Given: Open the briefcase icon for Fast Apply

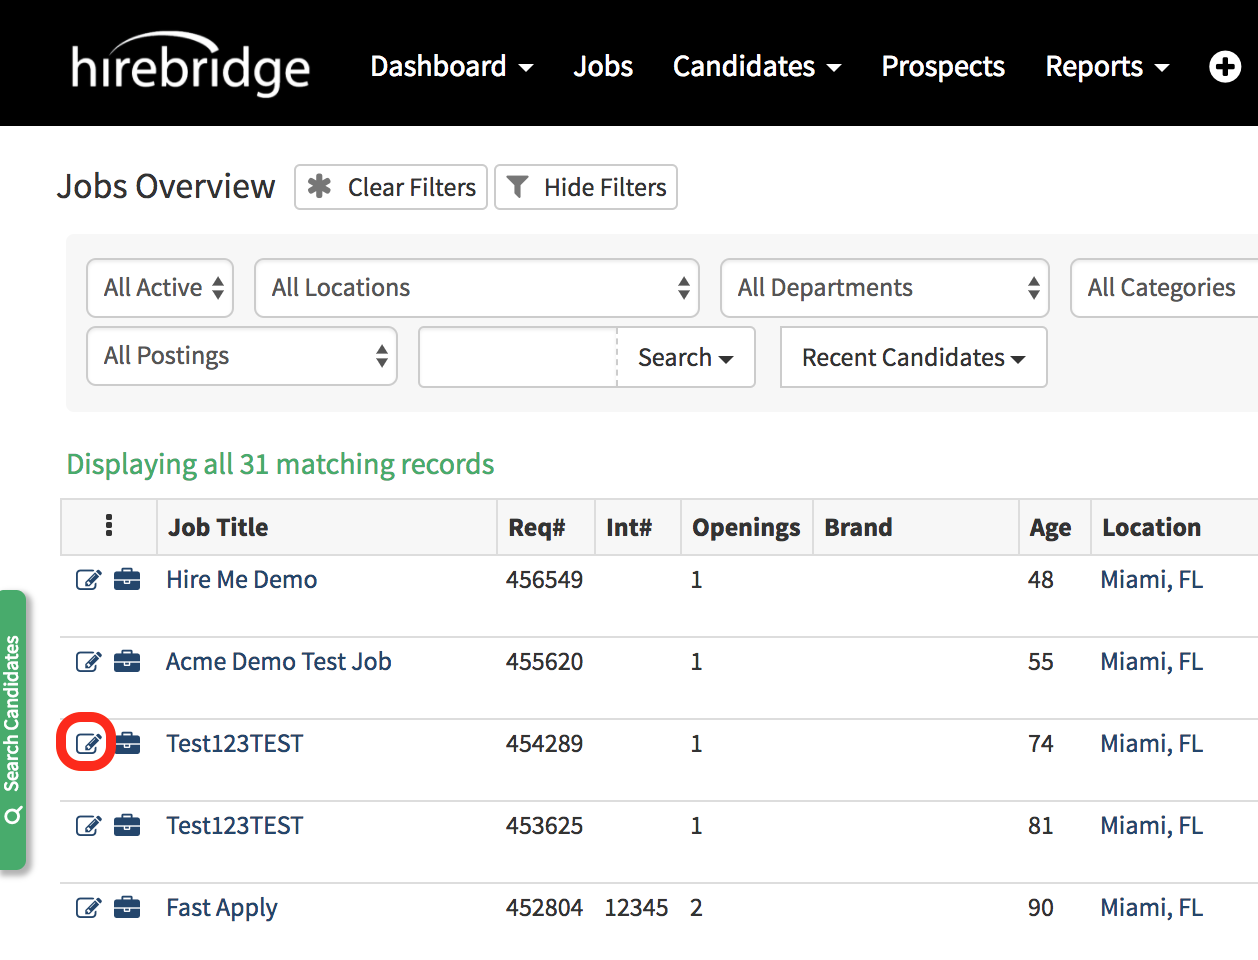Looking at the screenshot, I should tap(127, 907).
